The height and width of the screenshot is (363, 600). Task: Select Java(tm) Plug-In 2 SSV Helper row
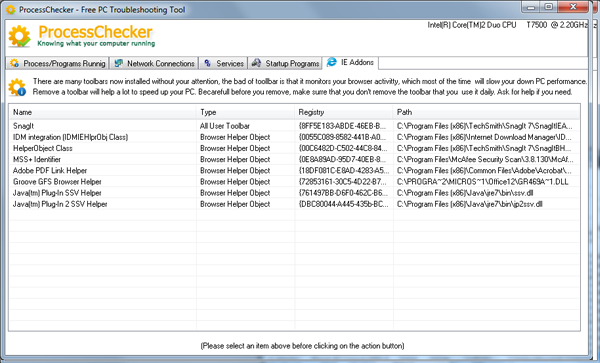pos(294,204)
